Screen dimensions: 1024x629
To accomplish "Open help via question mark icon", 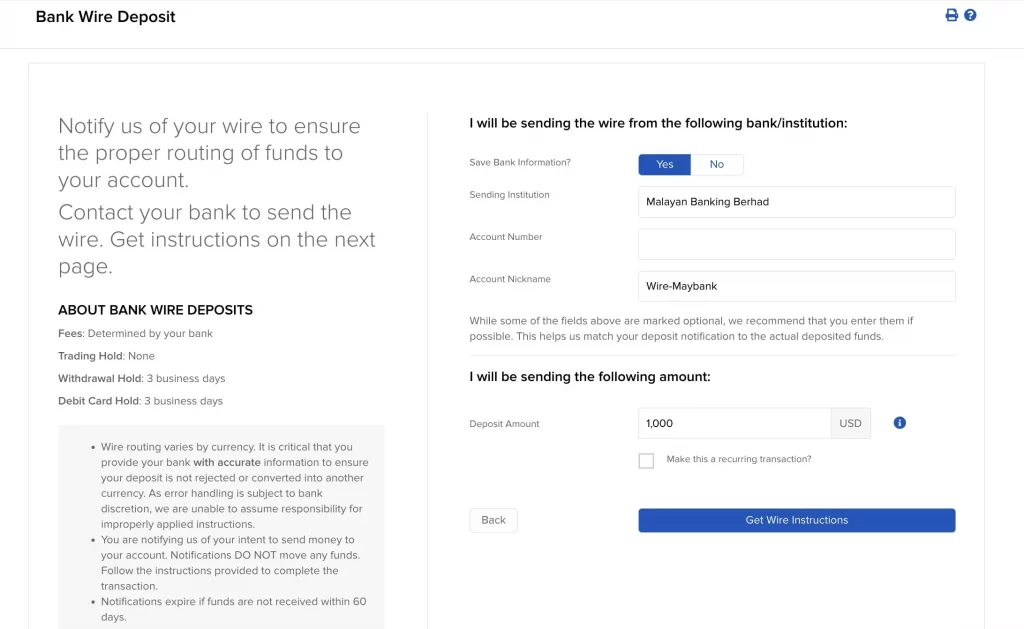I will 970,15.
